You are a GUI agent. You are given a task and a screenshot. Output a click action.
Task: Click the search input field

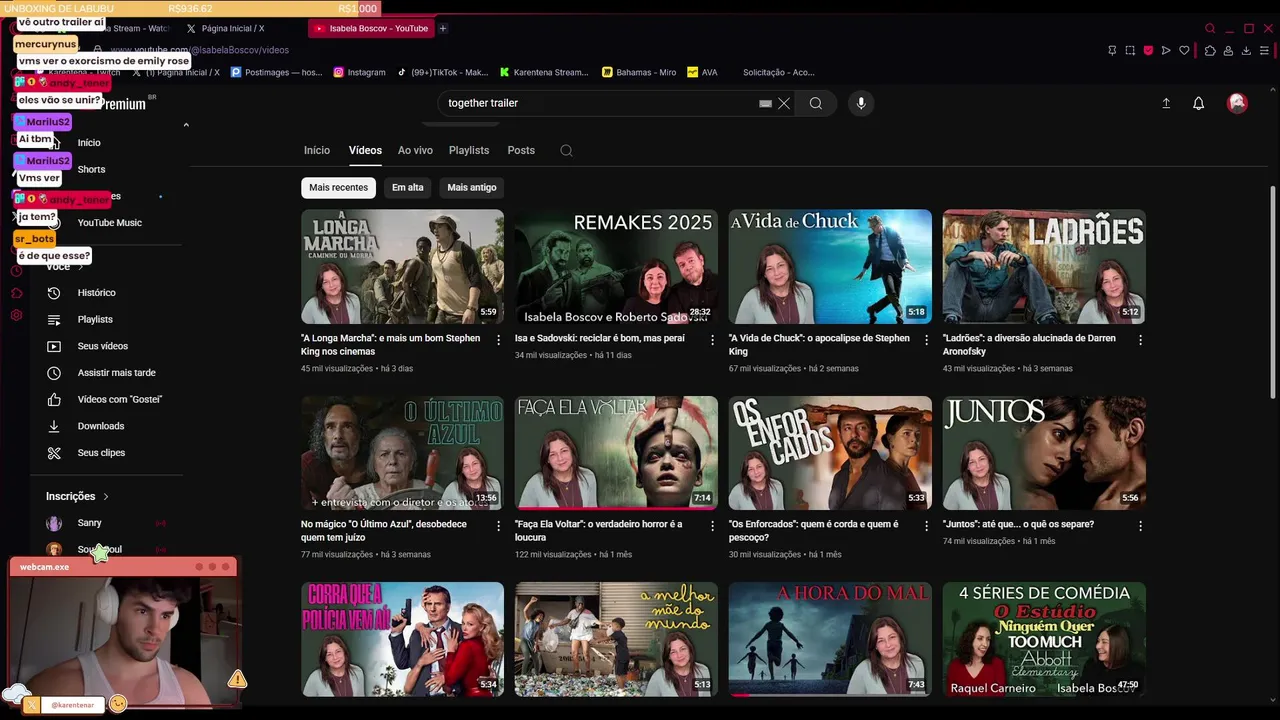(598, 103)
